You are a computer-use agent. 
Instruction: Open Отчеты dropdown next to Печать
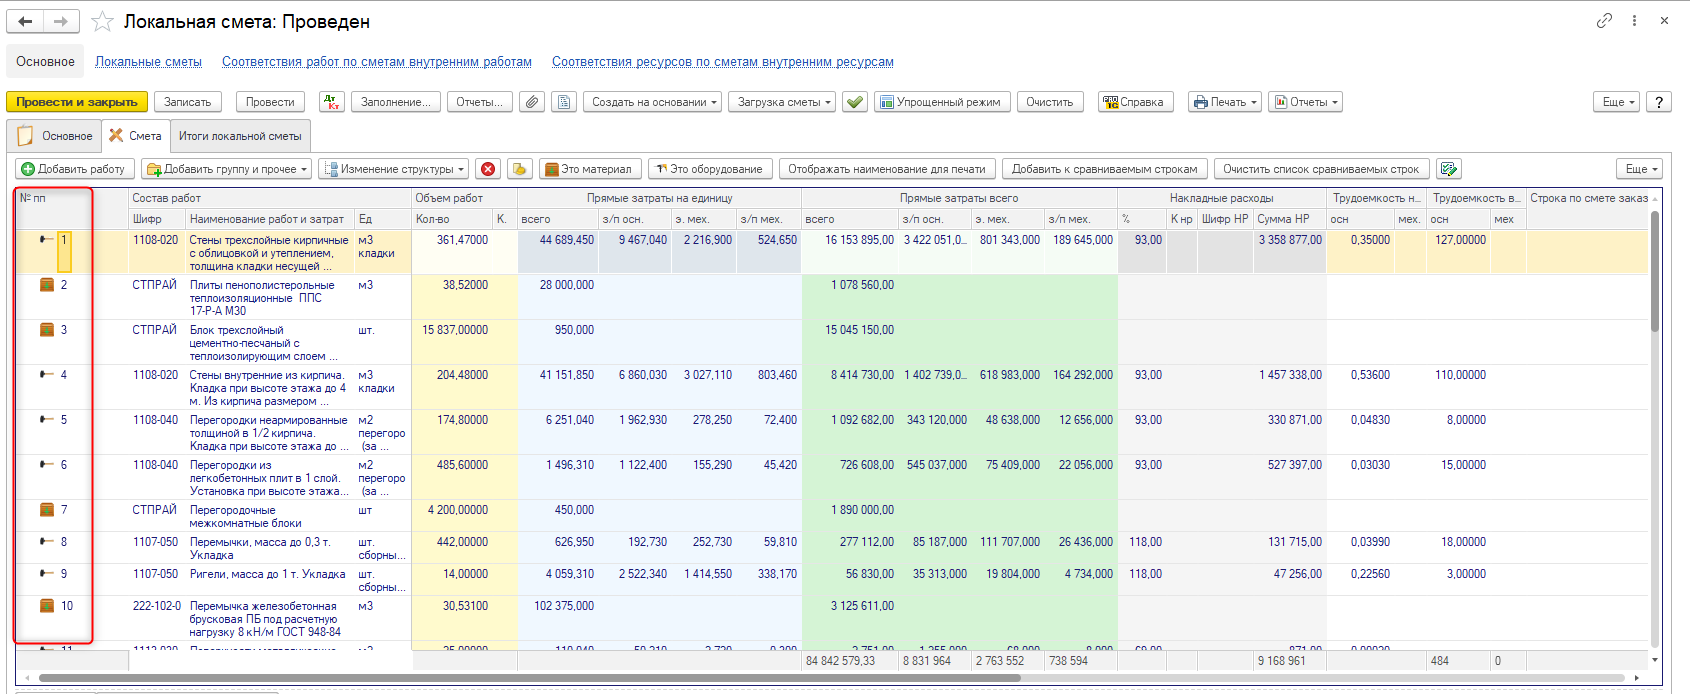1305,102
